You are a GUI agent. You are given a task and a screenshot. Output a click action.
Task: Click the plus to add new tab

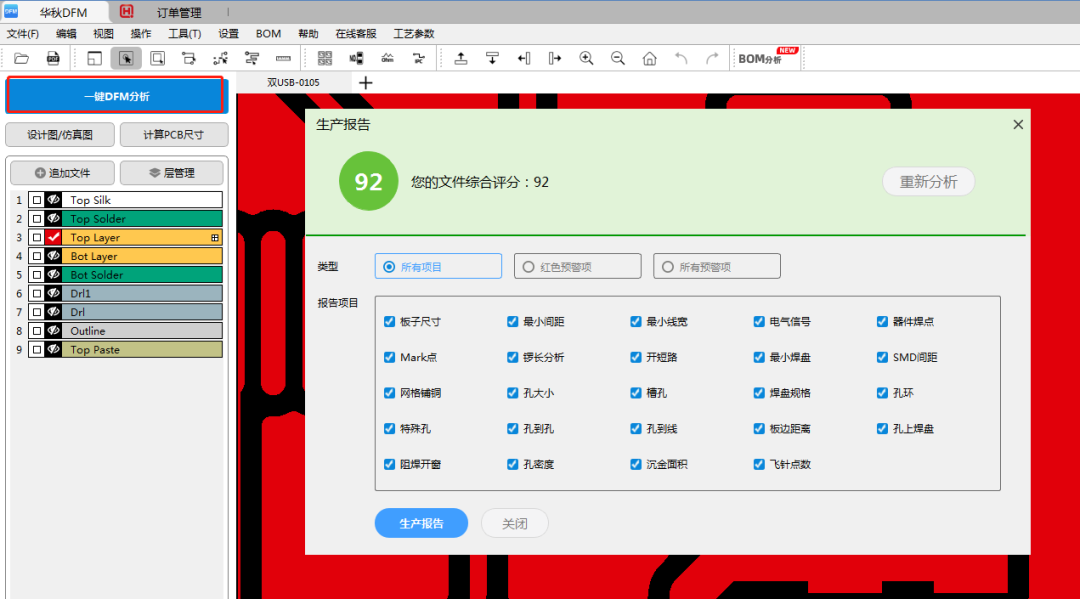coord(365,83)
